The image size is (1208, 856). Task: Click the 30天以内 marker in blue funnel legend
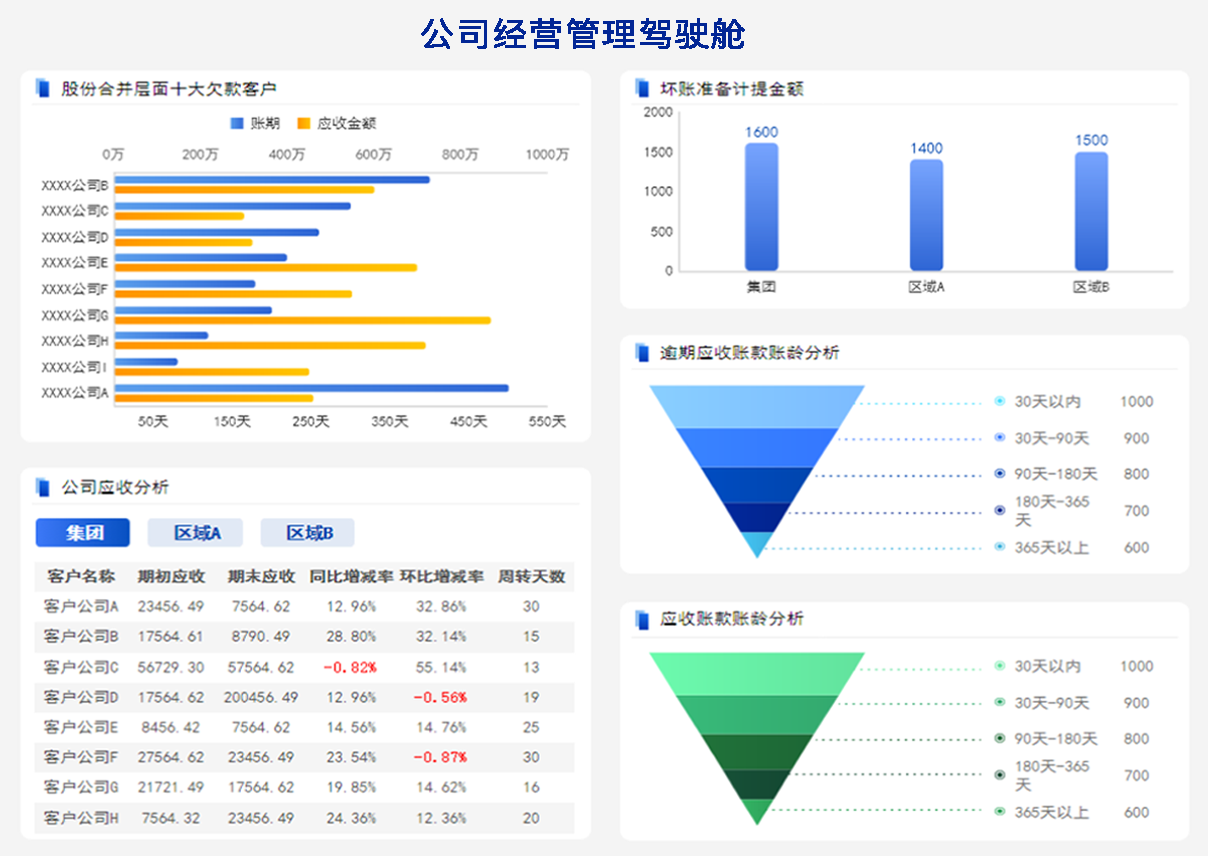pos(1000,402)
